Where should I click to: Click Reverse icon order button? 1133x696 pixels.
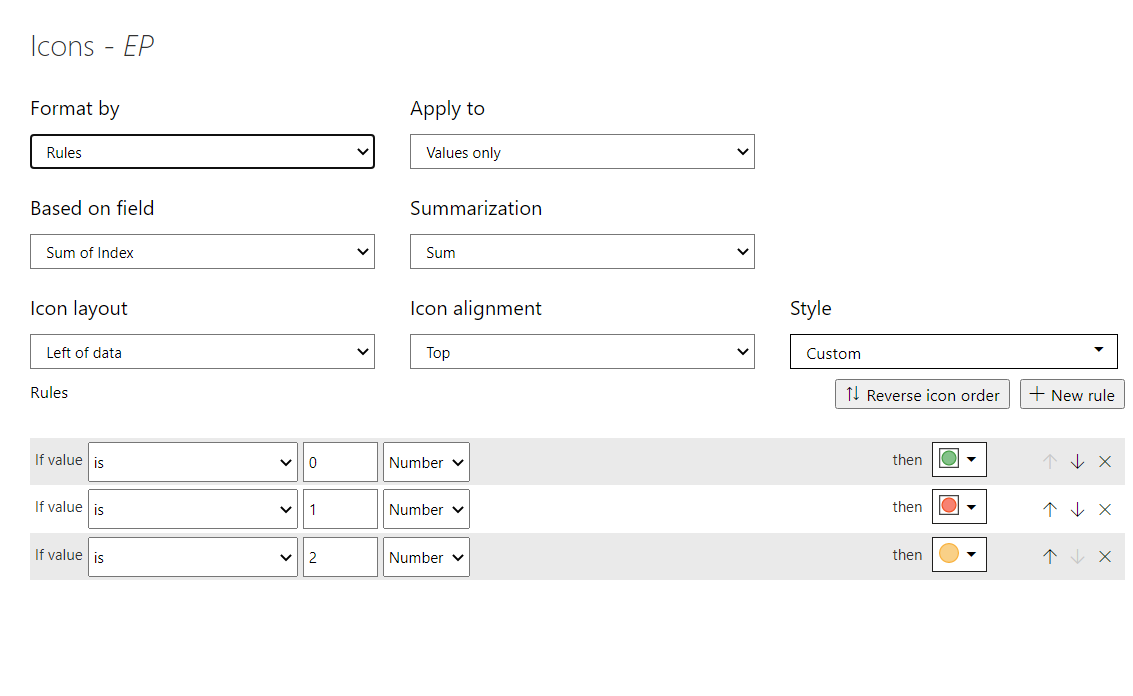pos(922,395)
